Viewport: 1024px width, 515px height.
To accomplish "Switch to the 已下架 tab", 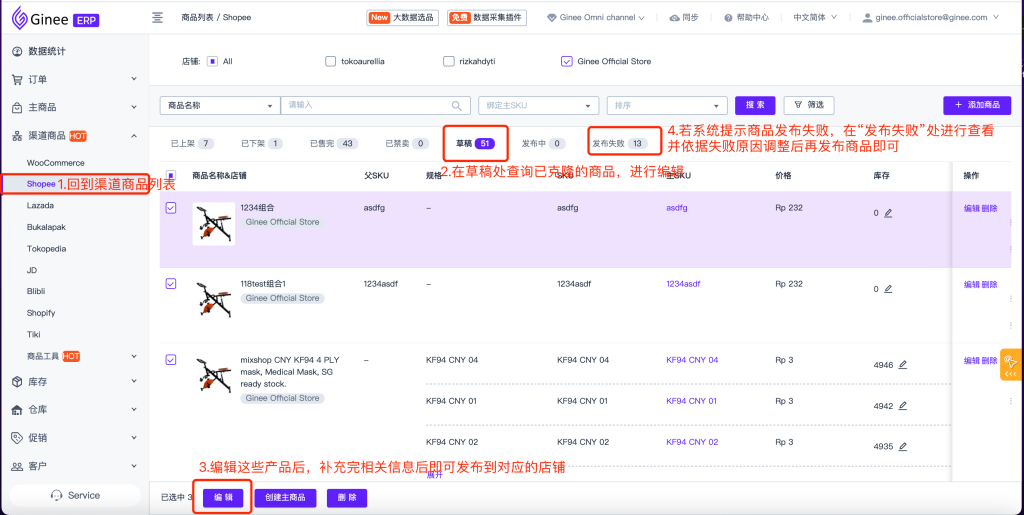I will click(x=261, y=144).
